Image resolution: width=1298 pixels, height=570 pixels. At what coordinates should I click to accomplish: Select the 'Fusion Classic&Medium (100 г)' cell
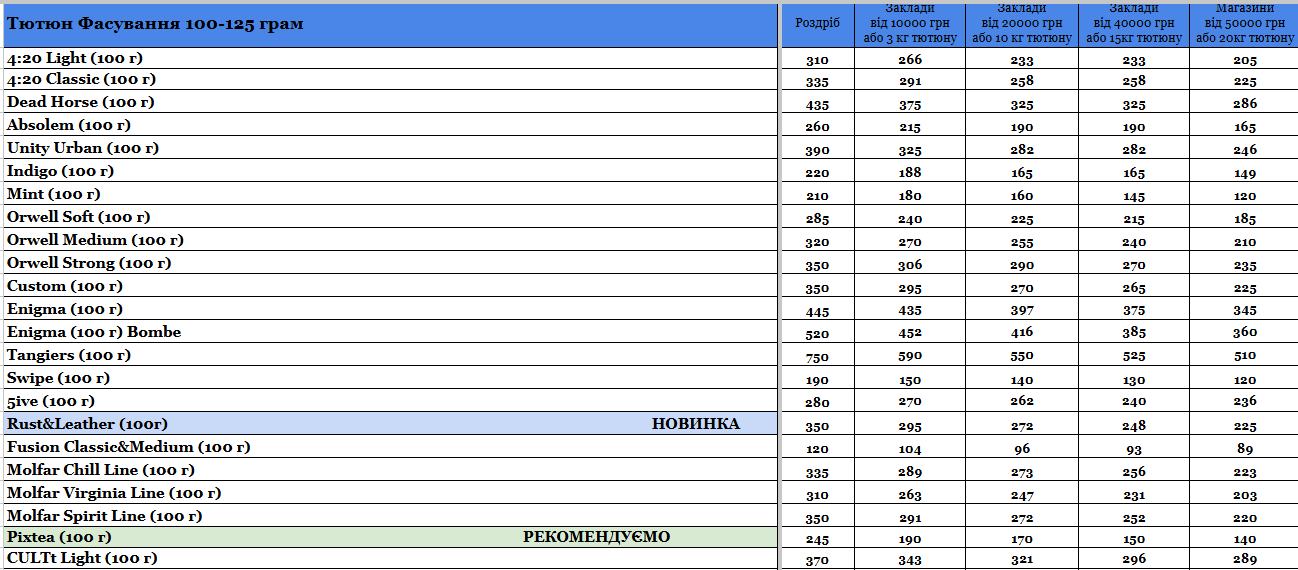tap(389, 447)
